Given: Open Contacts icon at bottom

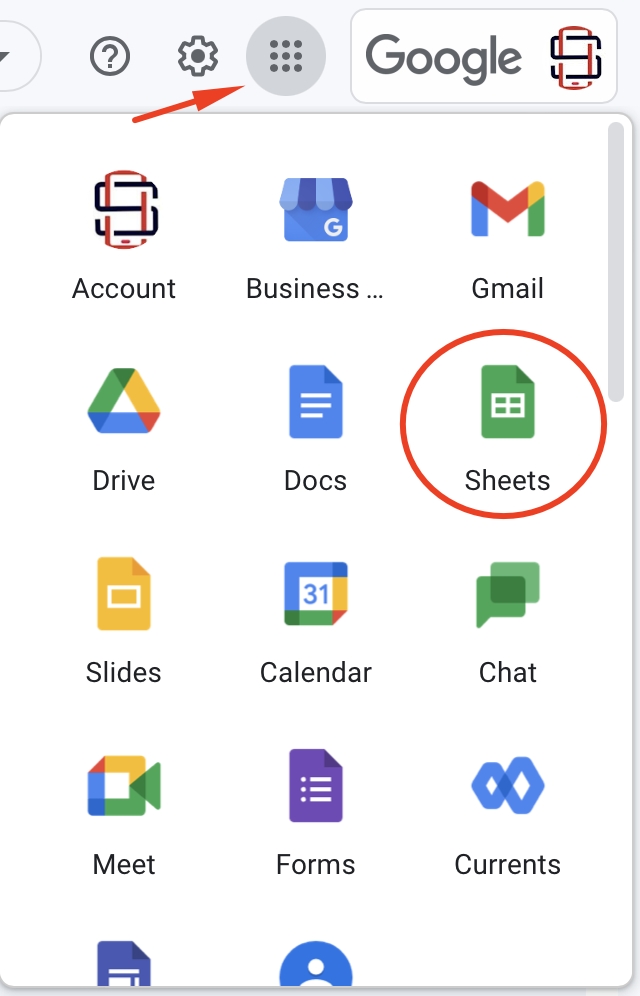Looking at the screenshot, I should [316, 963].
